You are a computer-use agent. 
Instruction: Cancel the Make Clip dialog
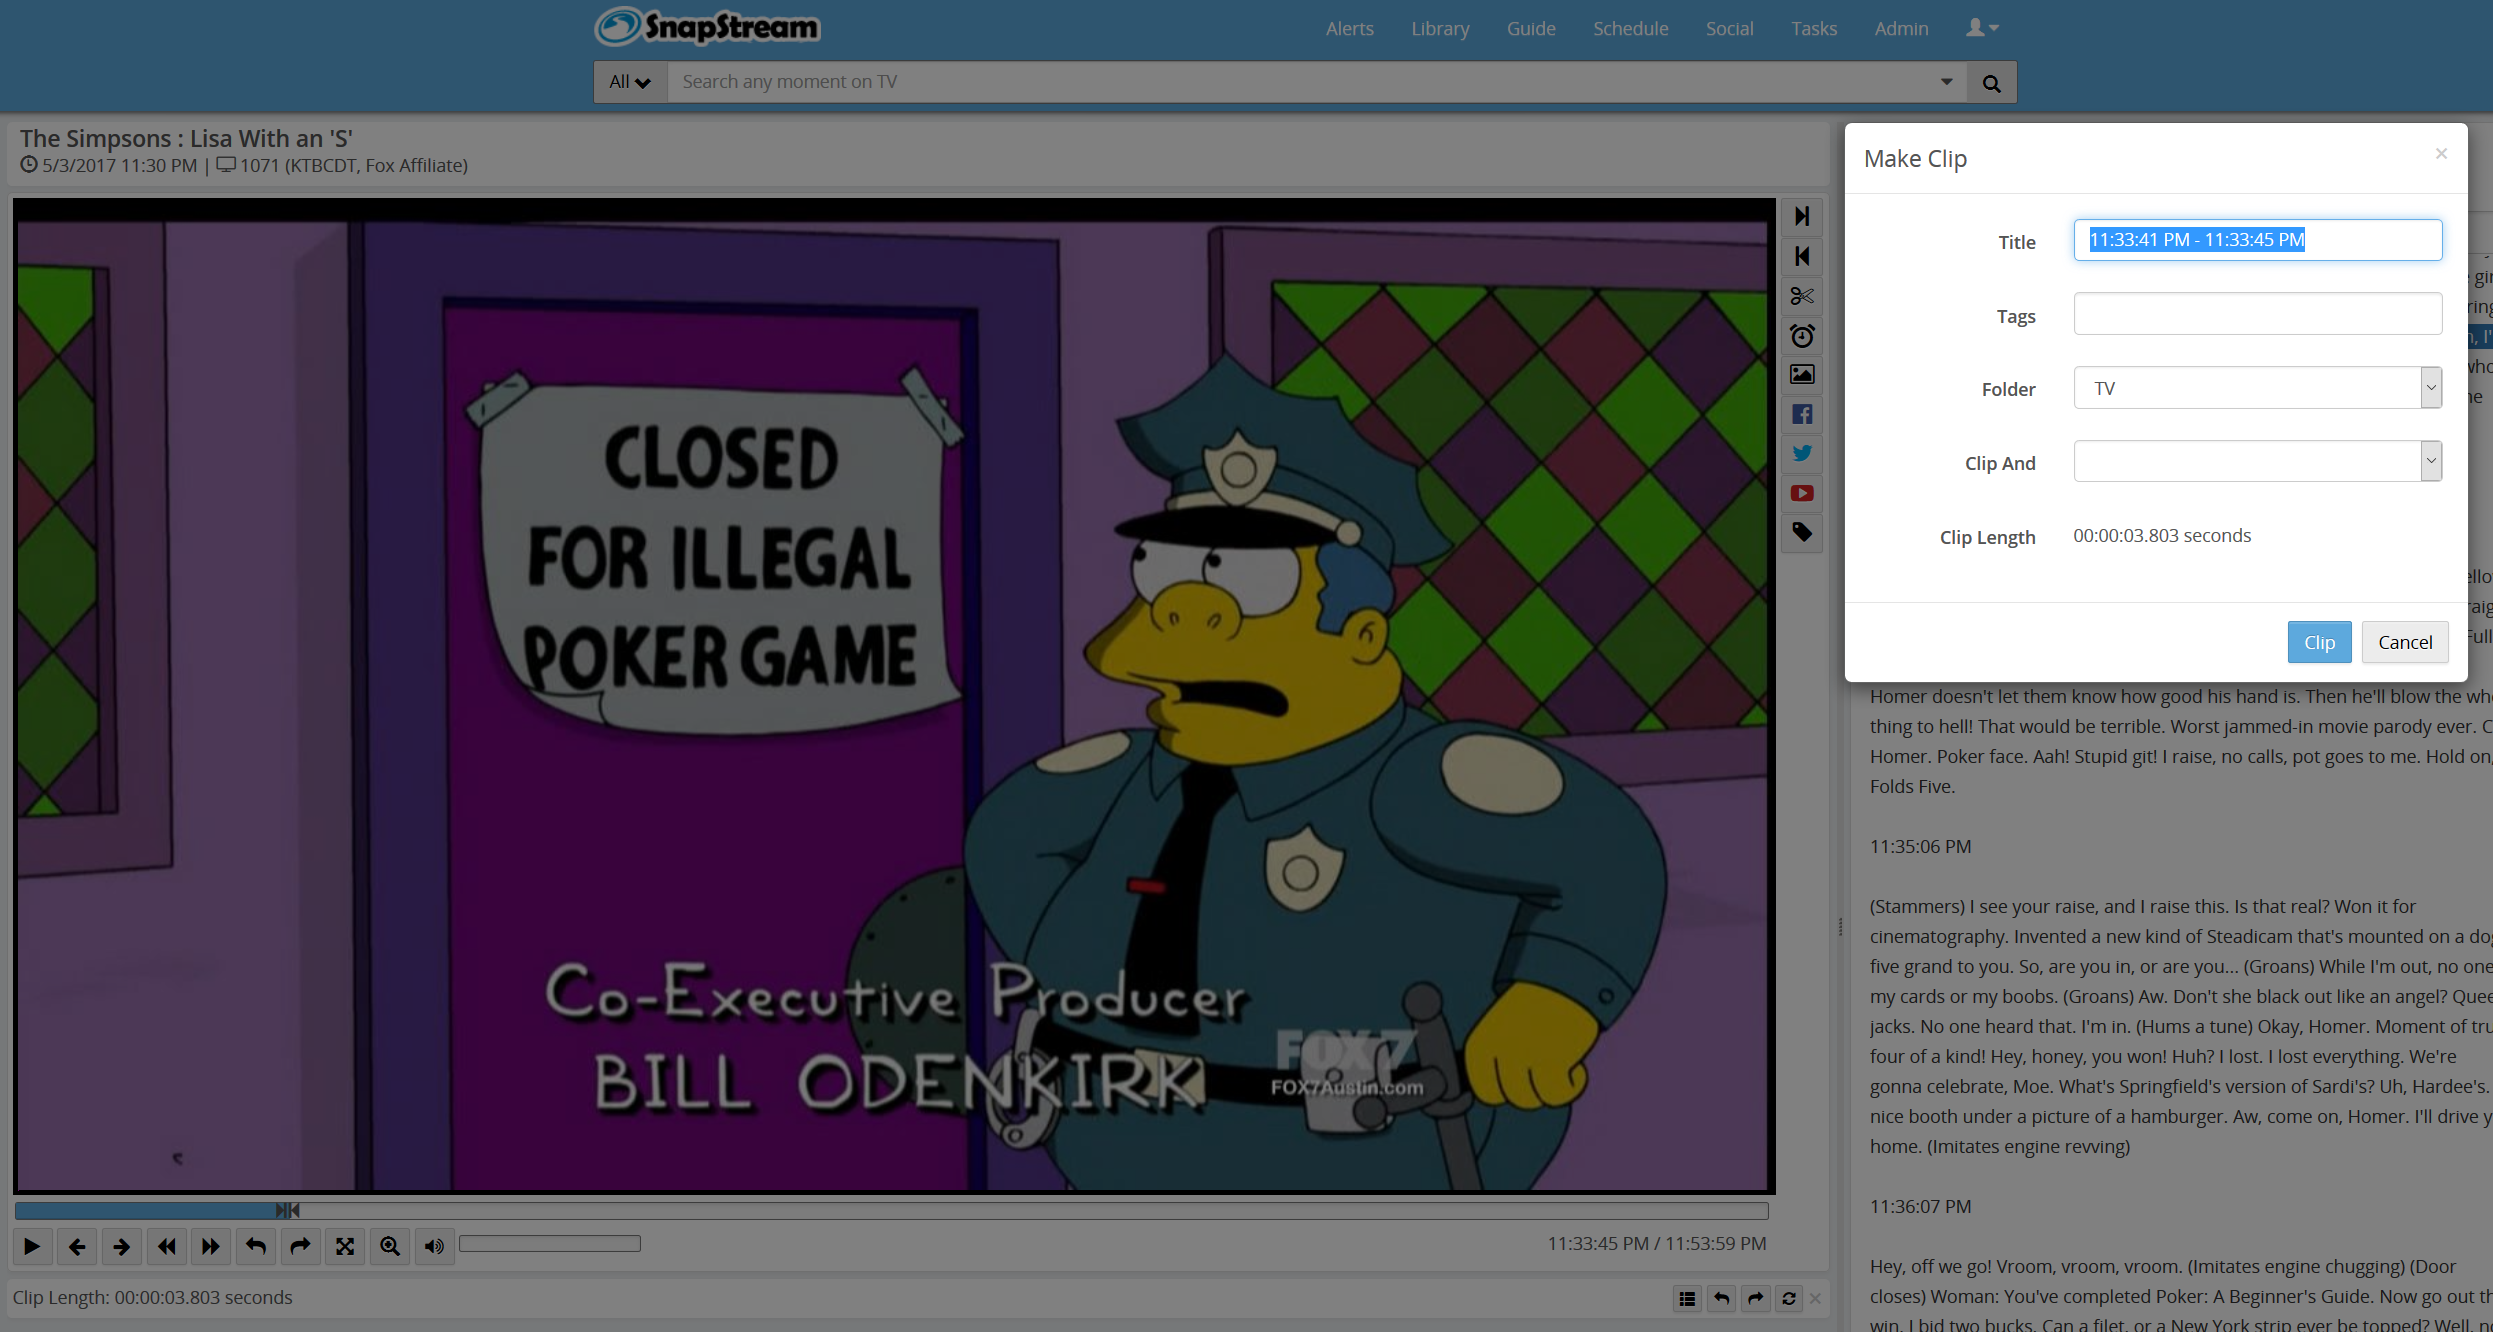(x=2405, y=642)
